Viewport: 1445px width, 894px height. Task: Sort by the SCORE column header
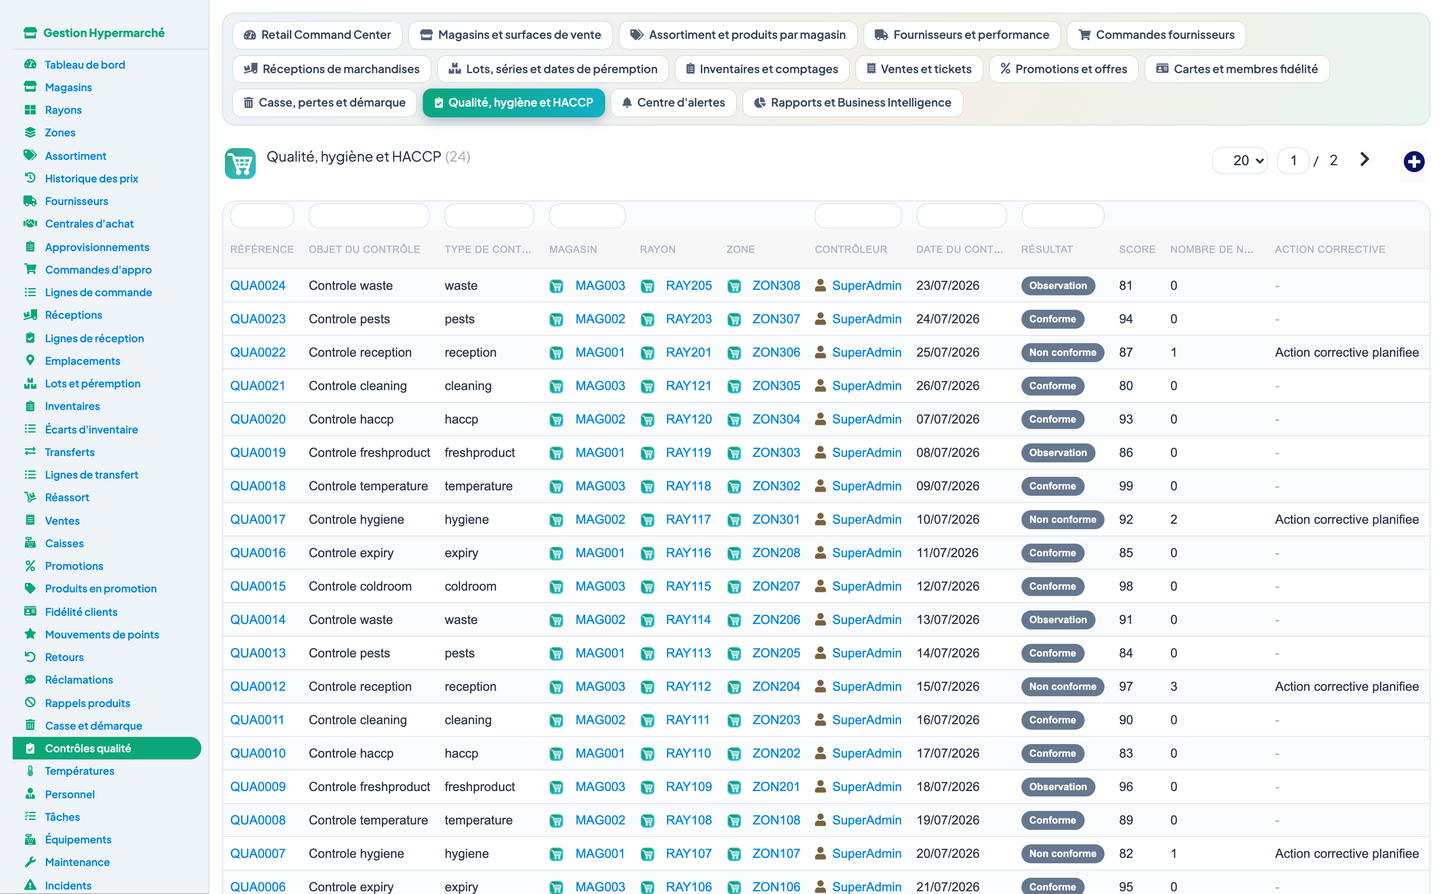coord(1137,250)
